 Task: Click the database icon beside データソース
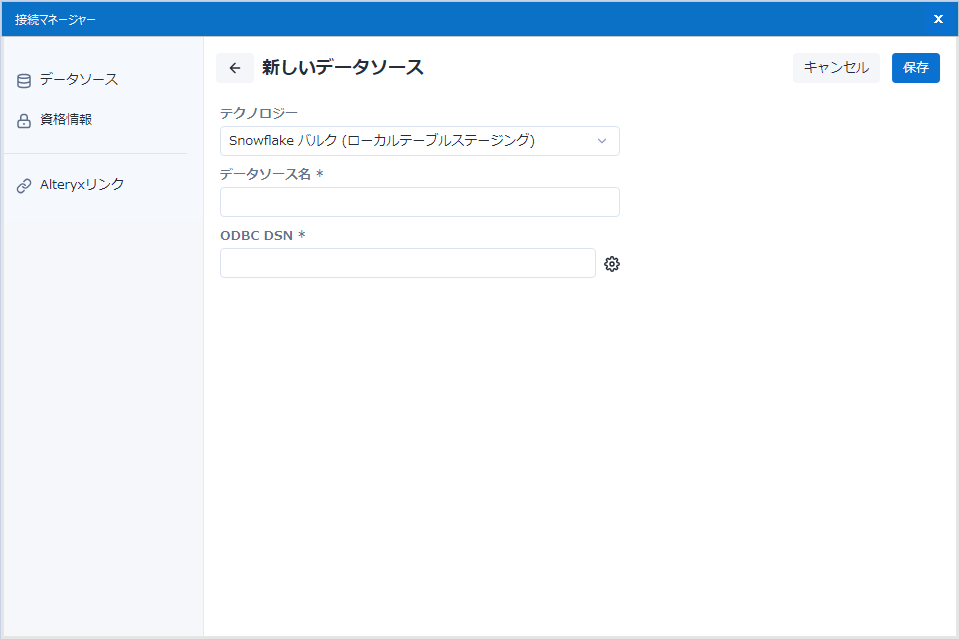24,80
